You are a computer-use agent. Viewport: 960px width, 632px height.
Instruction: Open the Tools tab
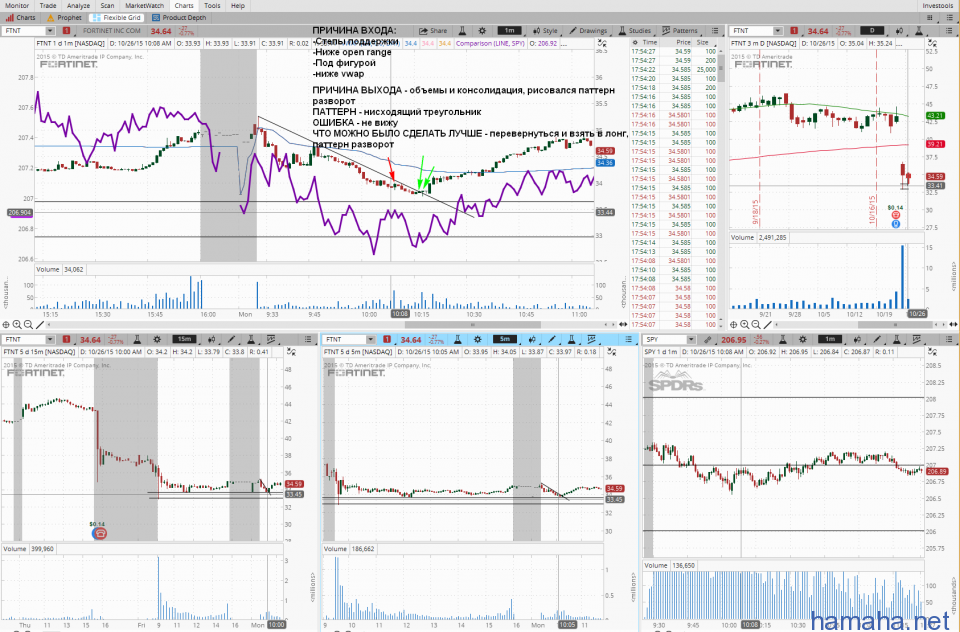click(x=212, y=6)
